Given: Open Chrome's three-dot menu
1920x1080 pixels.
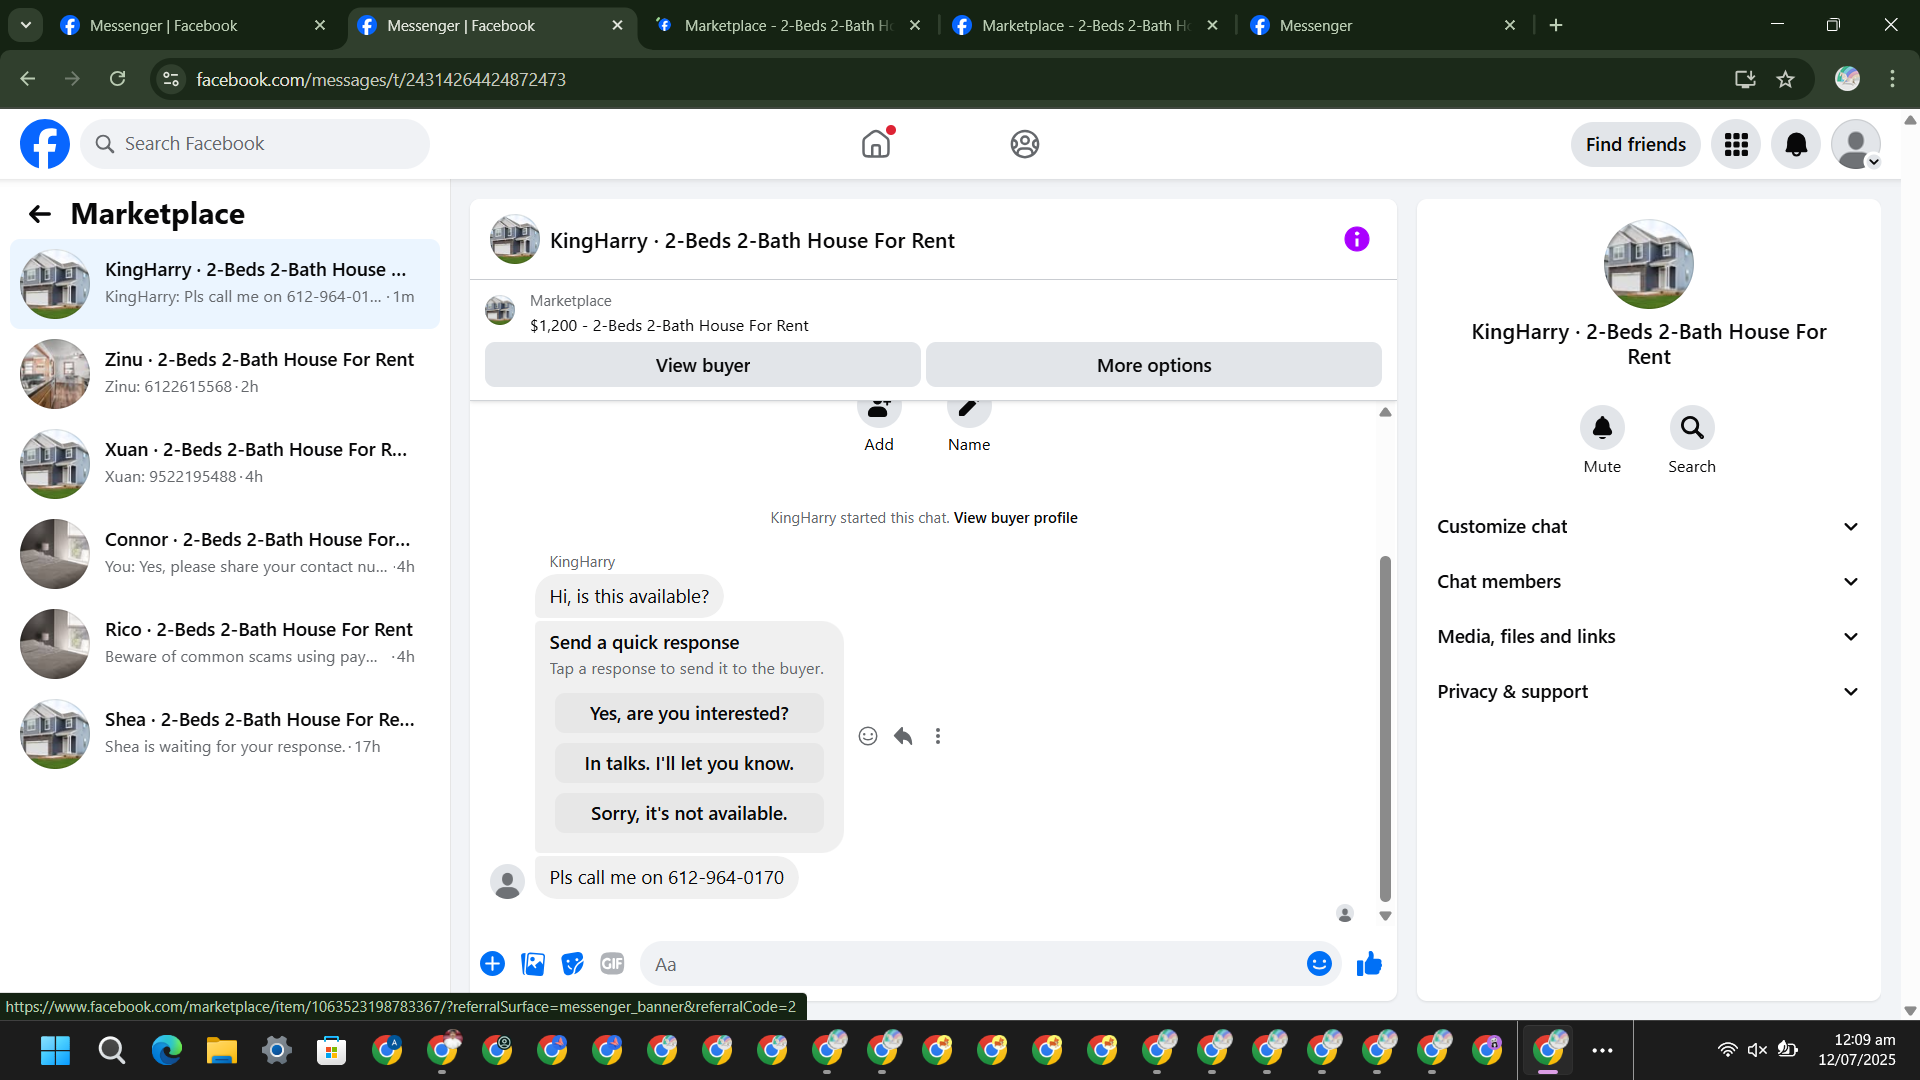Looking at the screenshot, I should [x=1892, y=79].
